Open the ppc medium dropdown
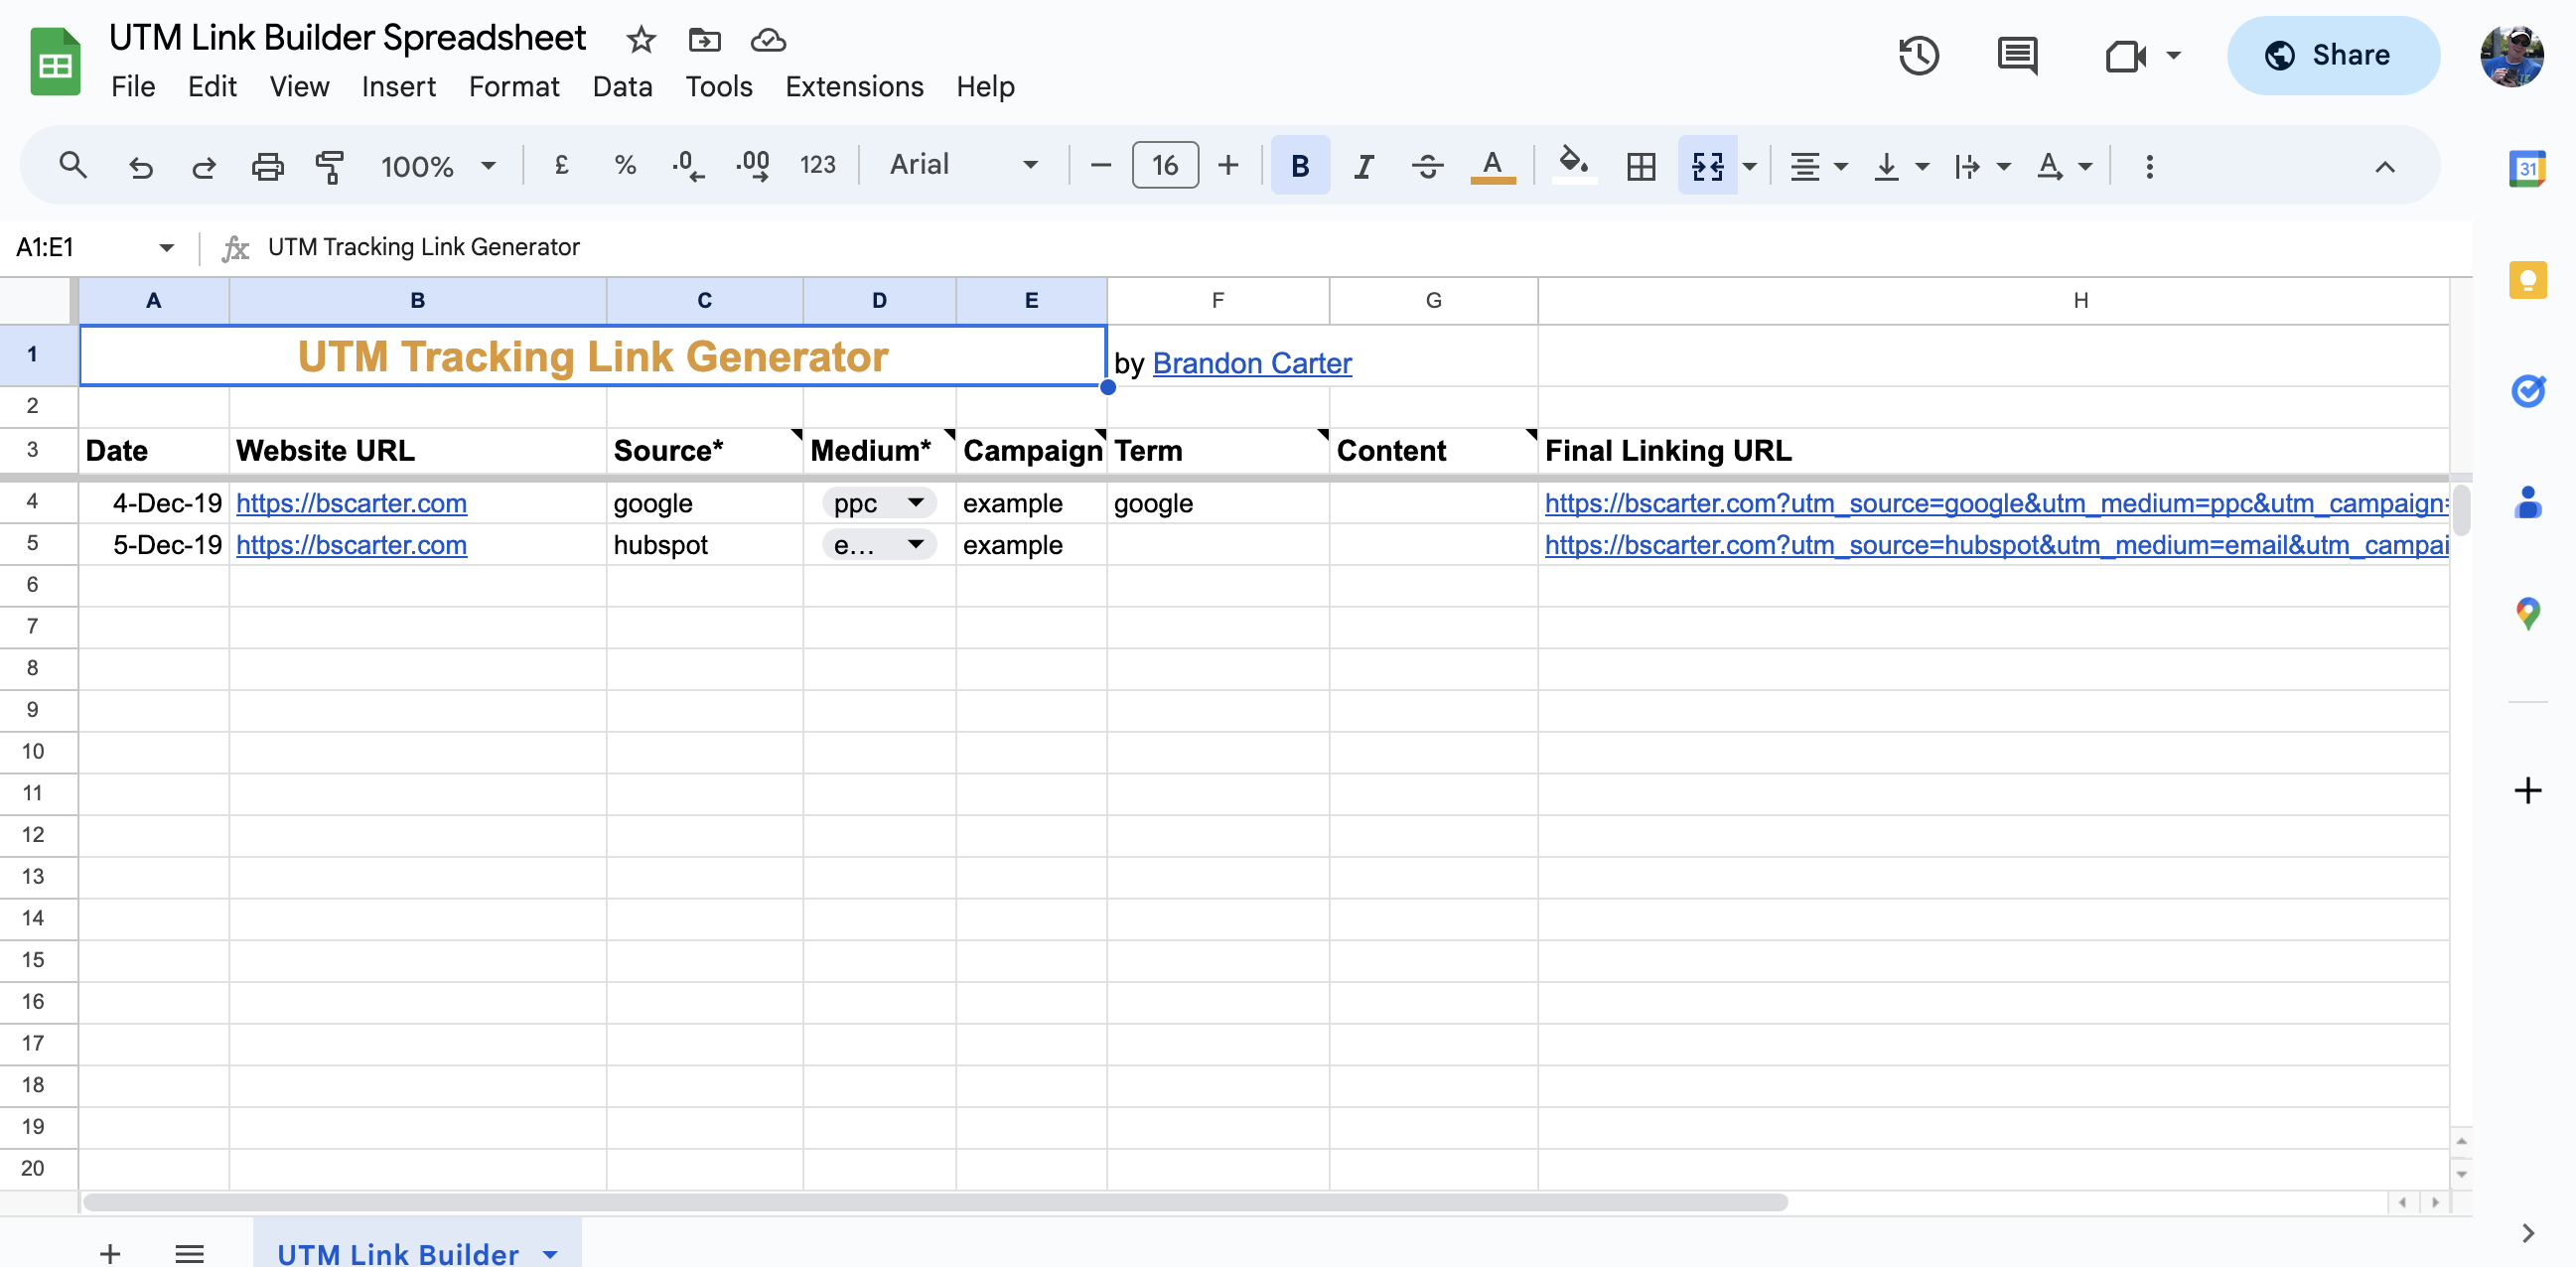Viewport: 2576px width, 1267px height. [x=914, y=503]
